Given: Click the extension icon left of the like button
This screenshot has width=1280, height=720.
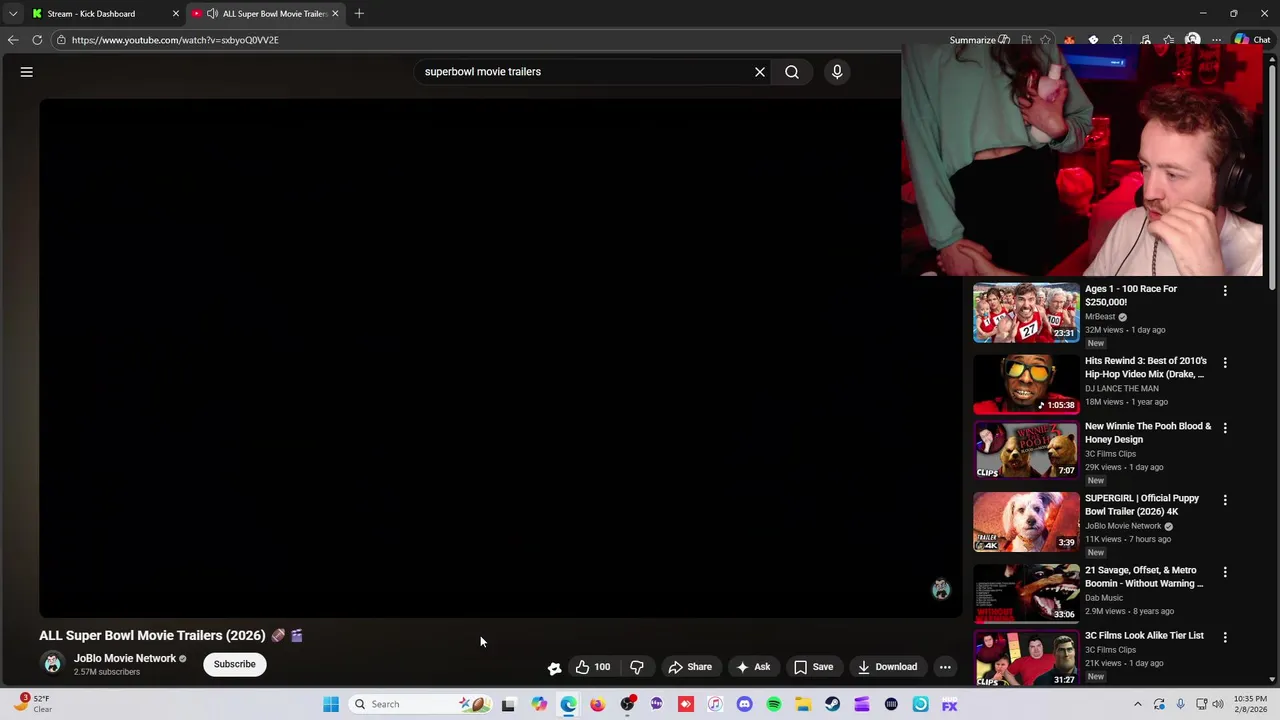Looking at the screenshot, I should pyautogui.click(x=554, y=668).
